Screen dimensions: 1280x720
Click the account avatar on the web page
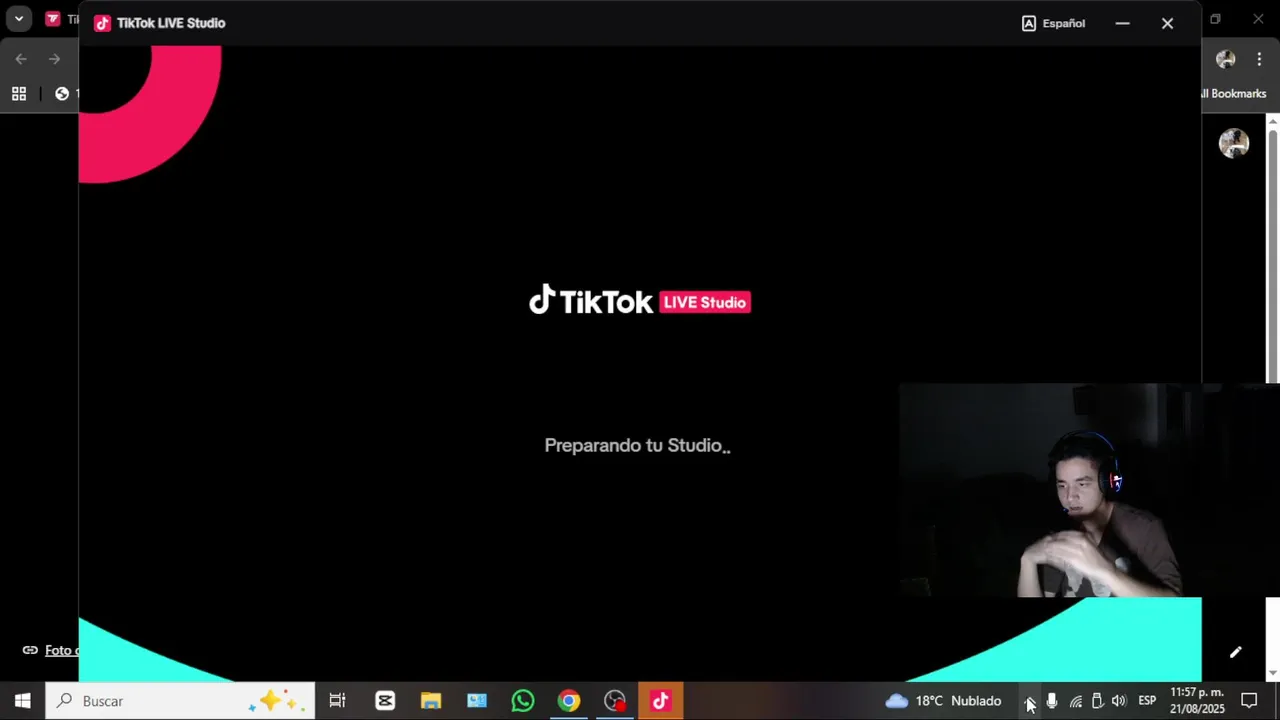(1234, 143)
